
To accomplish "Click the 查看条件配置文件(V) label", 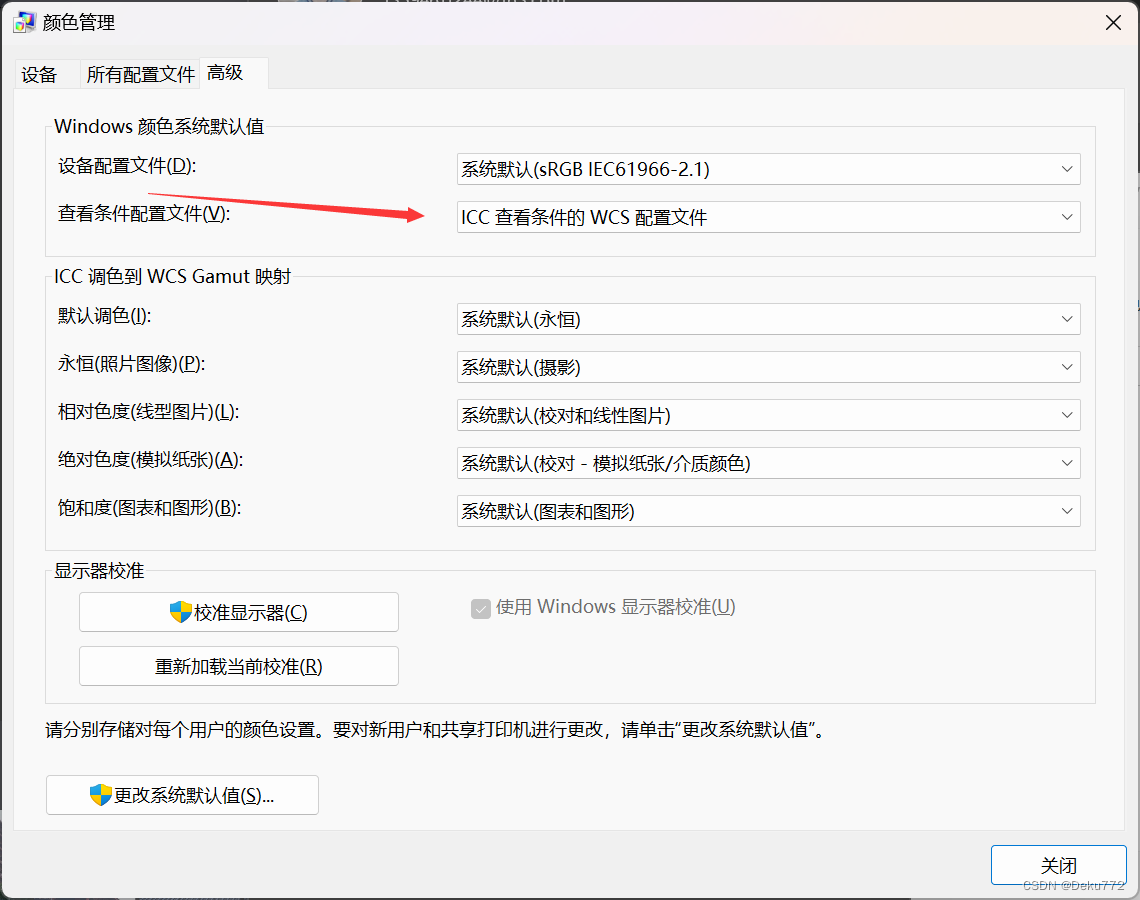I will [x=144, y=214].
